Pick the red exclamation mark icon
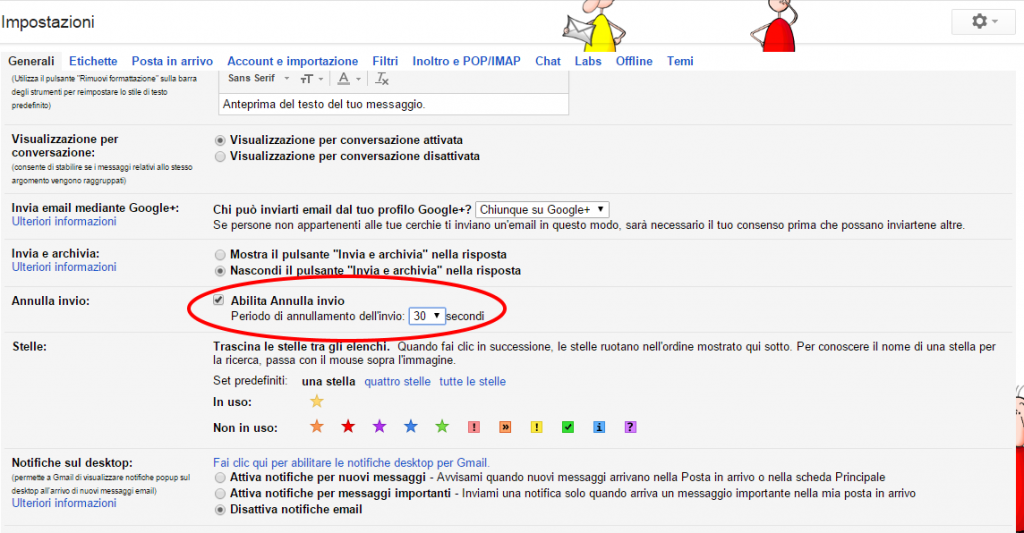The image size is (1024, 533). (x=474, y=427)
